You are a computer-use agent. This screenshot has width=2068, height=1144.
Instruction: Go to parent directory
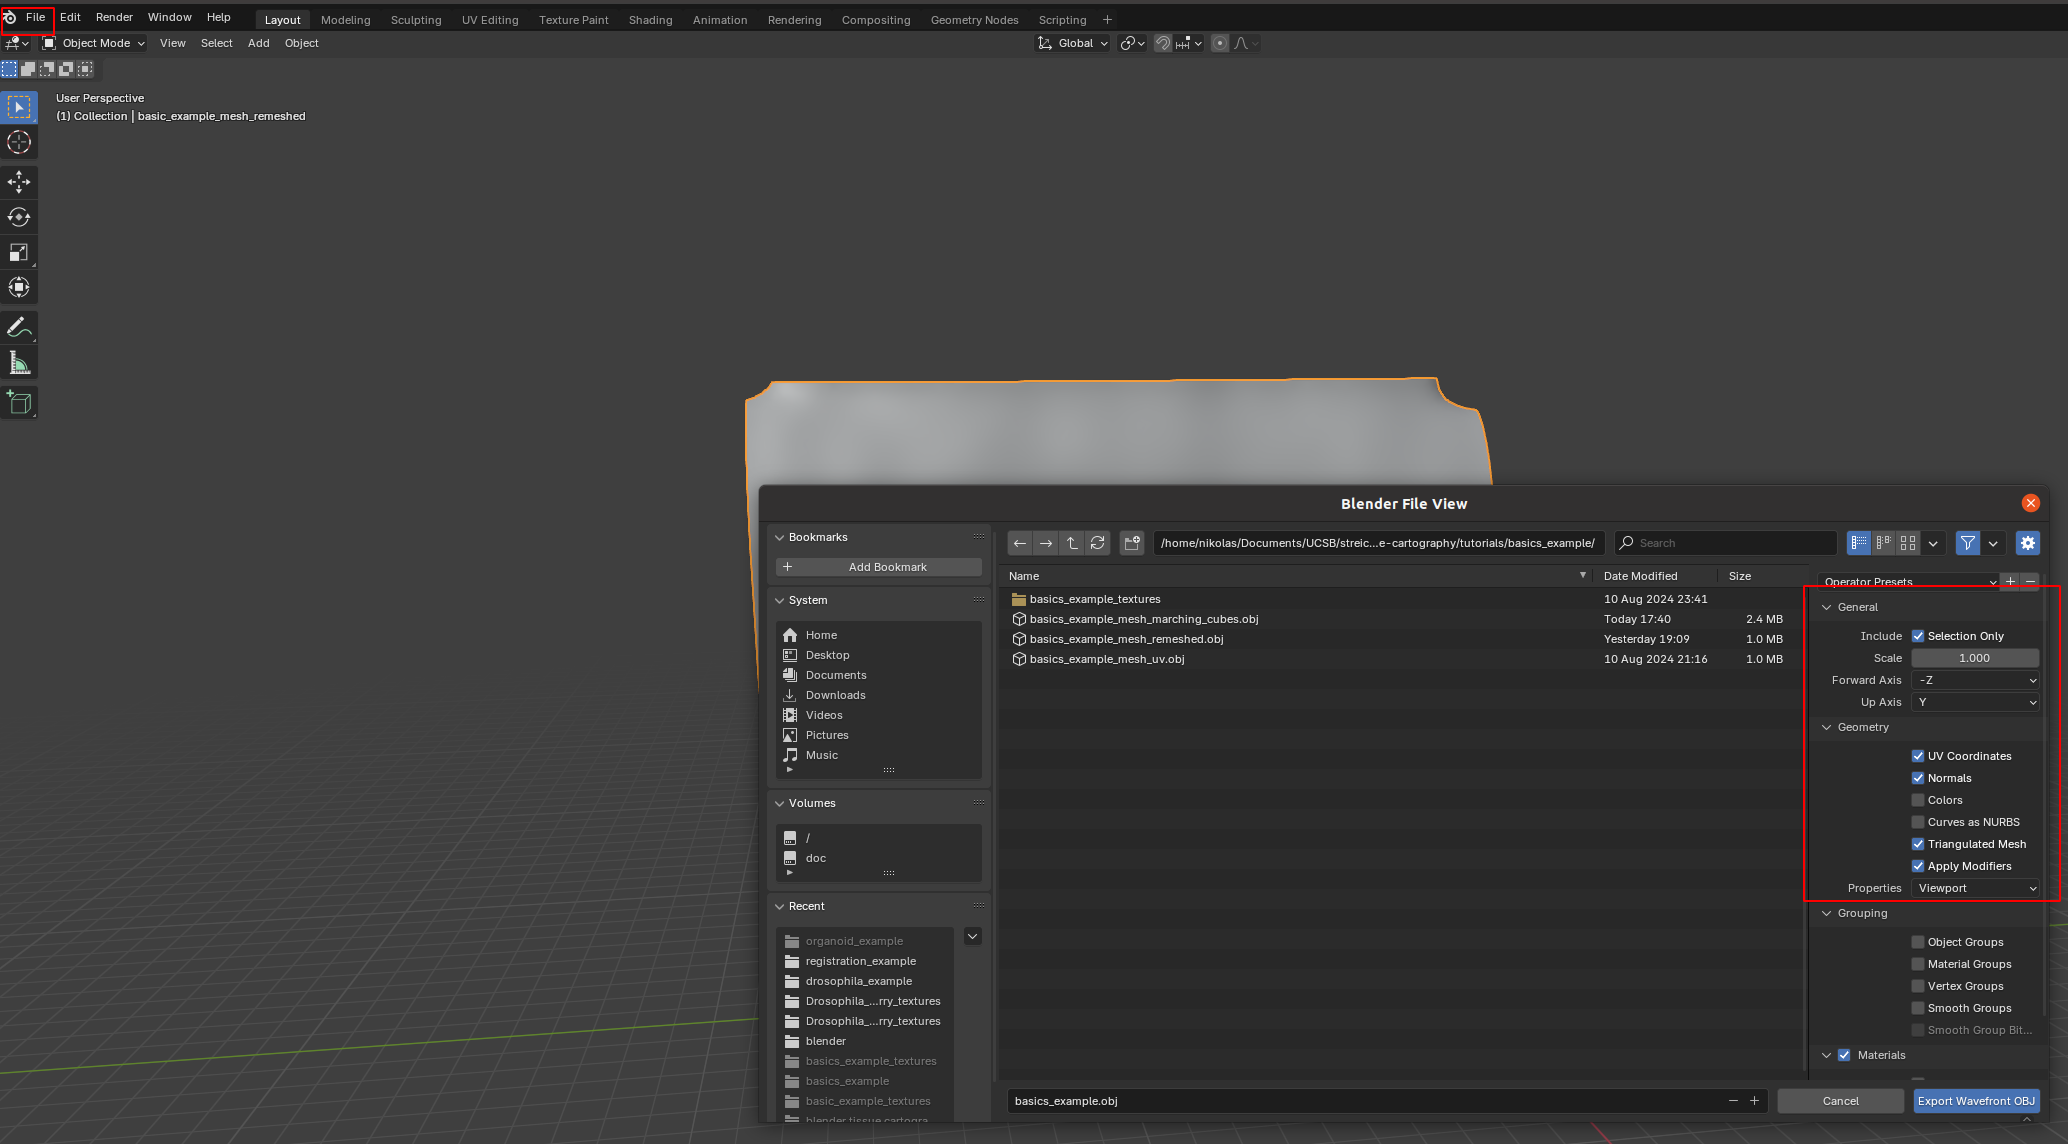pos(1072,543)
